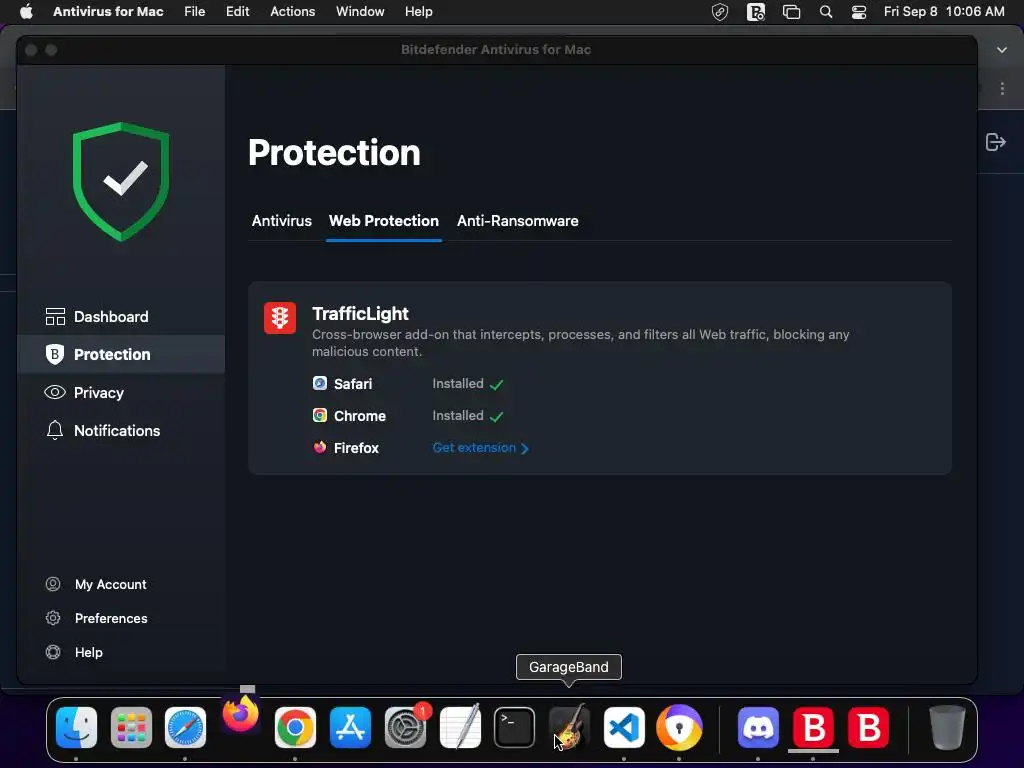Screen dimensions: 1024x768
Task: Open the three-dot menu in background window
Action: coord(1002,88)
